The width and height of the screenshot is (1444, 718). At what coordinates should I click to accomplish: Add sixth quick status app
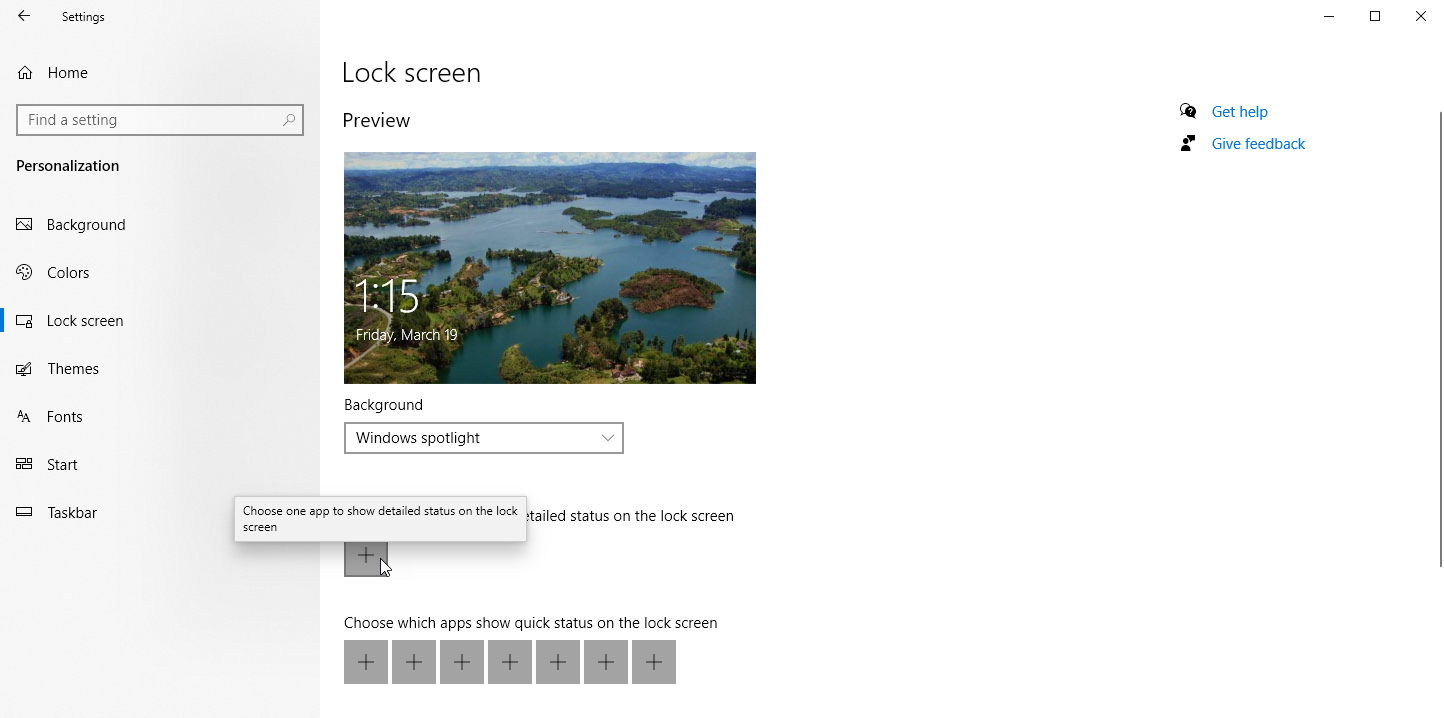coord(606,662)
